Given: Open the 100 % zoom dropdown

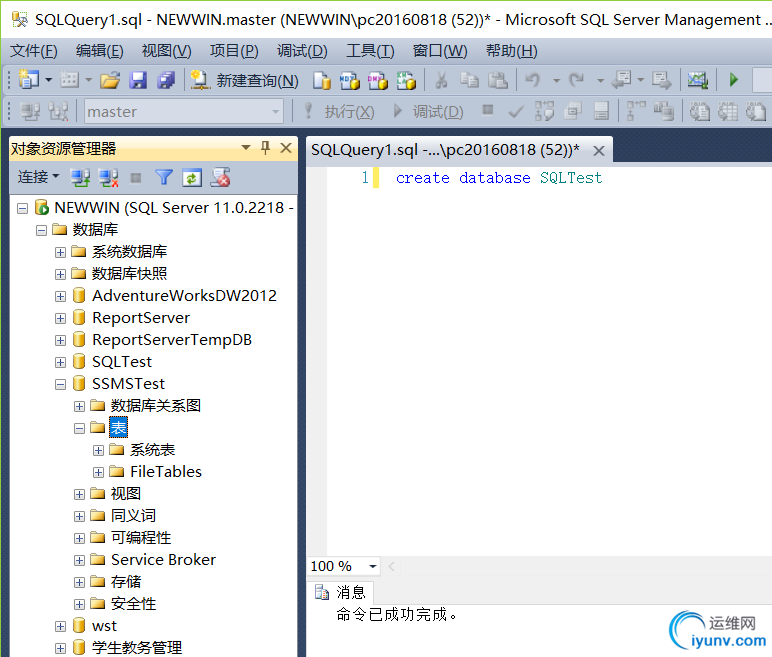Looking at the screenshot, I should point(373,566).
